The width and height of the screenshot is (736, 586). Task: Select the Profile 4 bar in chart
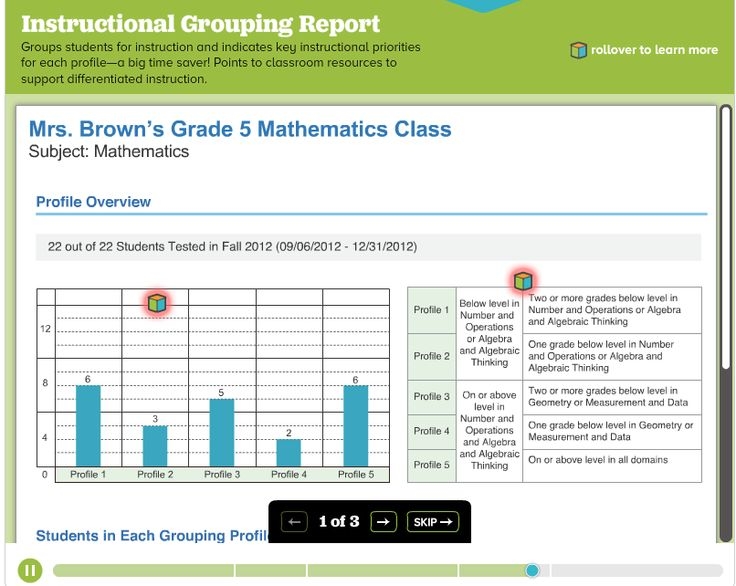pos(288,453)
